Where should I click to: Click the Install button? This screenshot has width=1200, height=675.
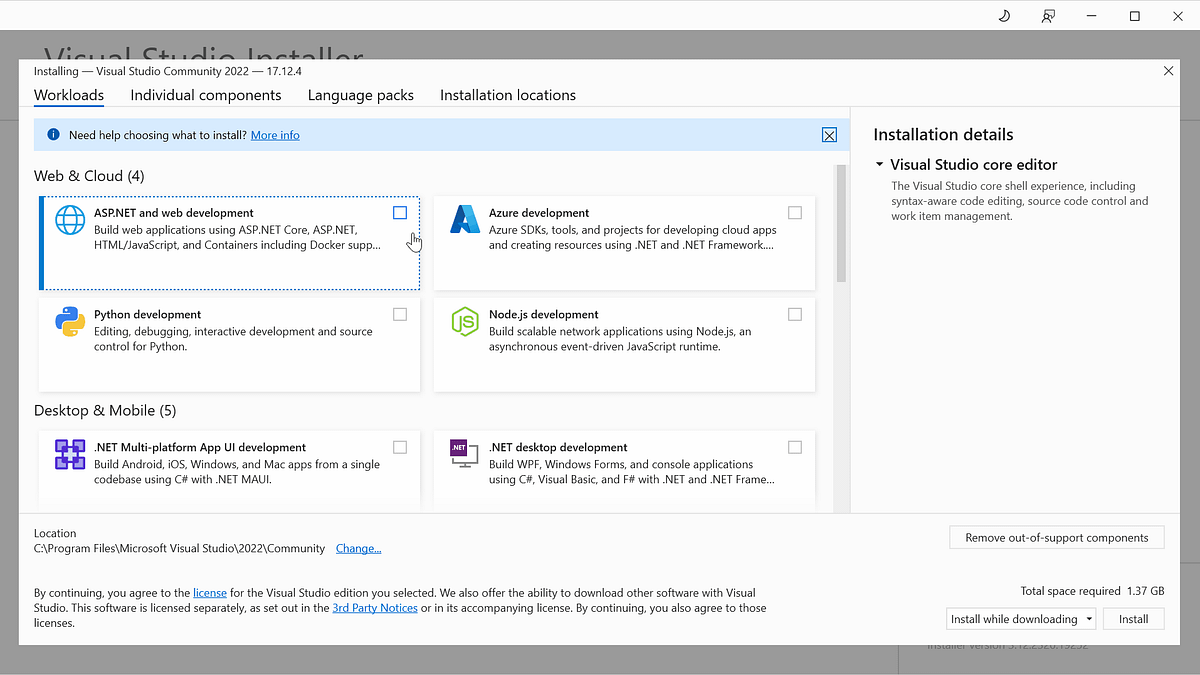pyautogui.click(x=1133, y=618)
